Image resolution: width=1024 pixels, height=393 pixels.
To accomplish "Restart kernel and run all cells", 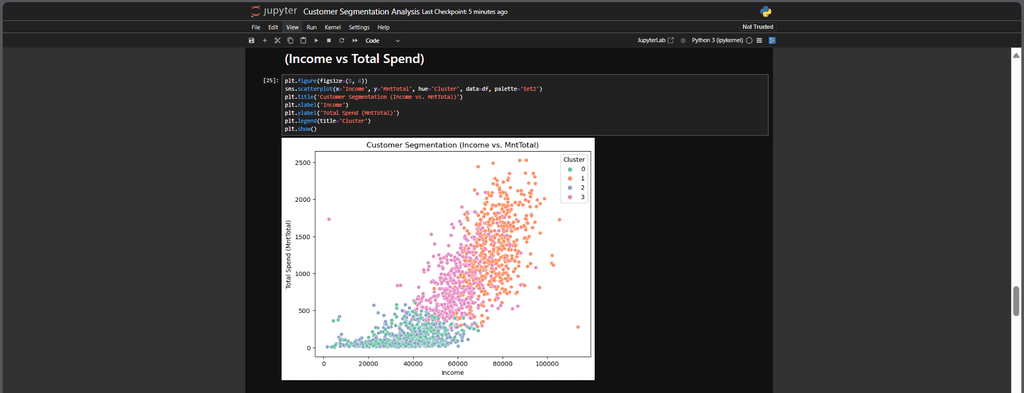I will 355,40.
